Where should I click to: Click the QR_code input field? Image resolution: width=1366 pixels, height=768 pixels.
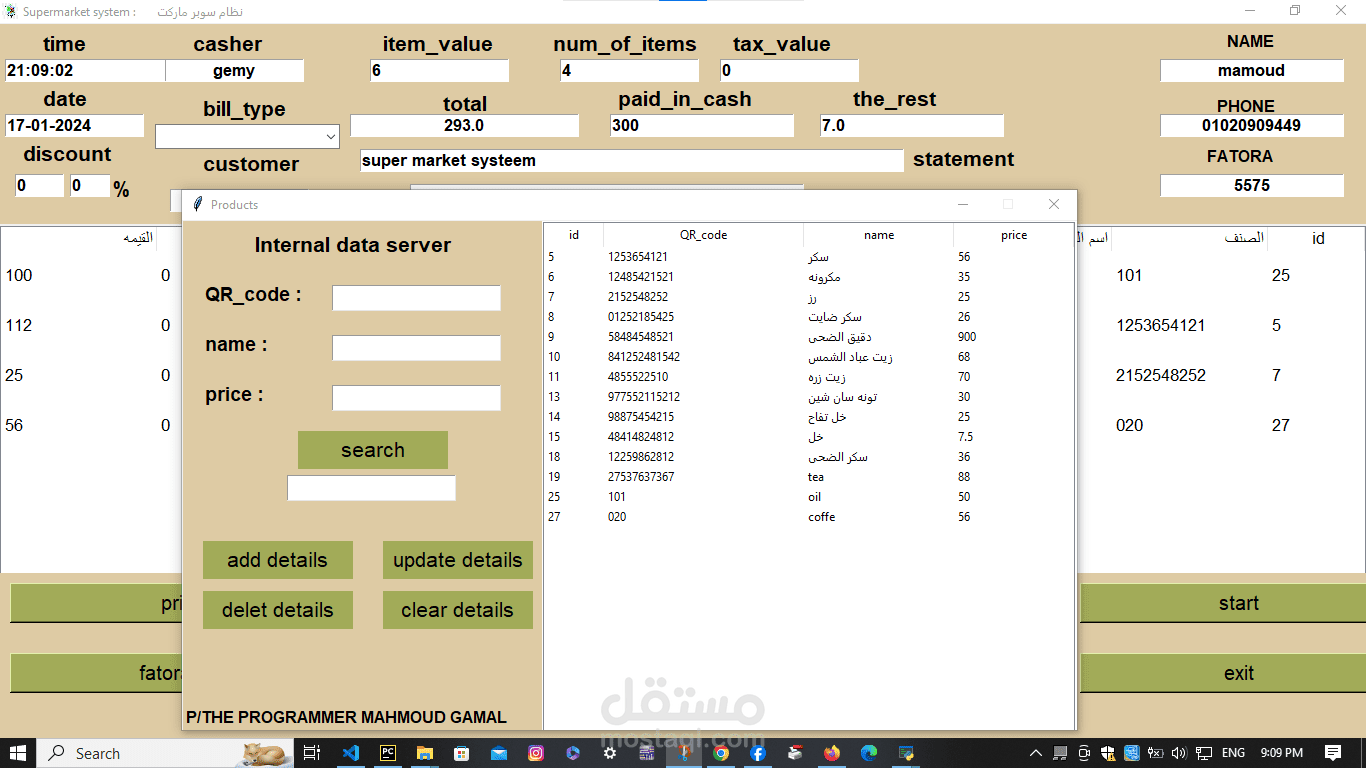[416, 298]
